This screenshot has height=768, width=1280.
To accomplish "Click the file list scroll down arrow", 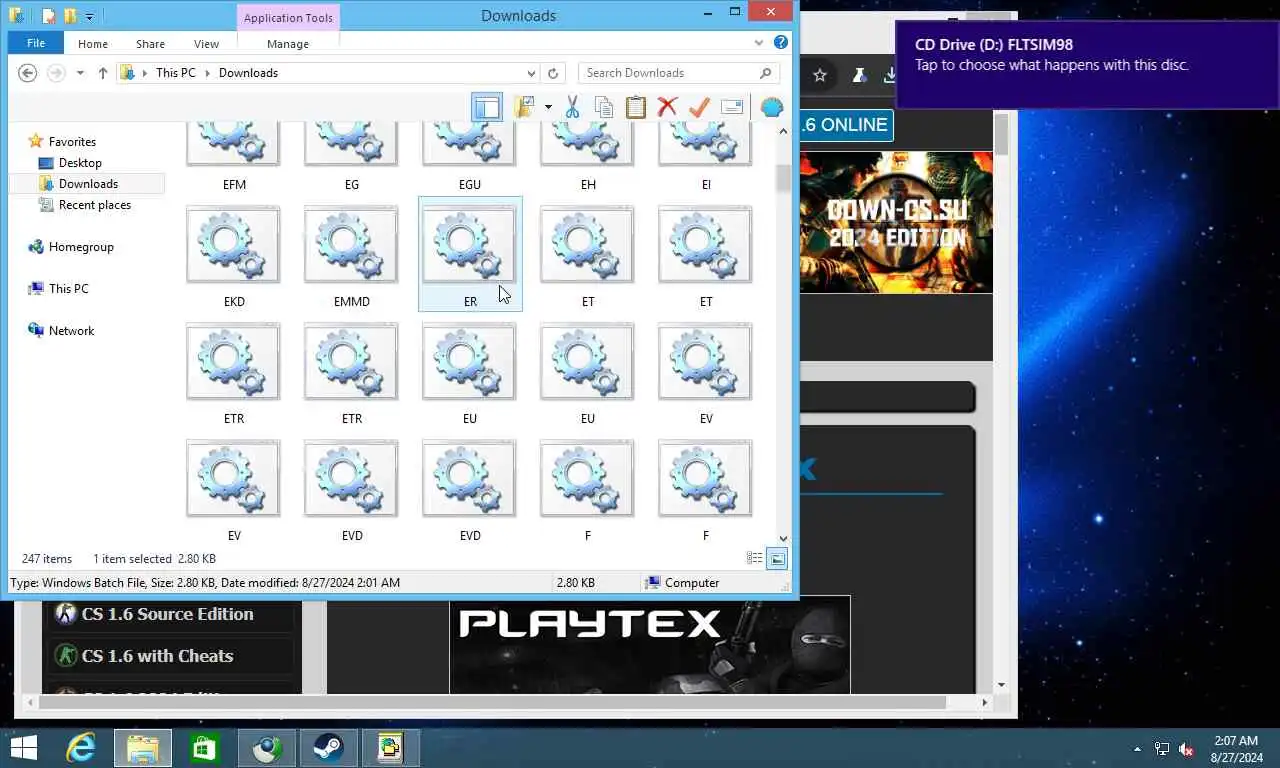I will (783, 539).
